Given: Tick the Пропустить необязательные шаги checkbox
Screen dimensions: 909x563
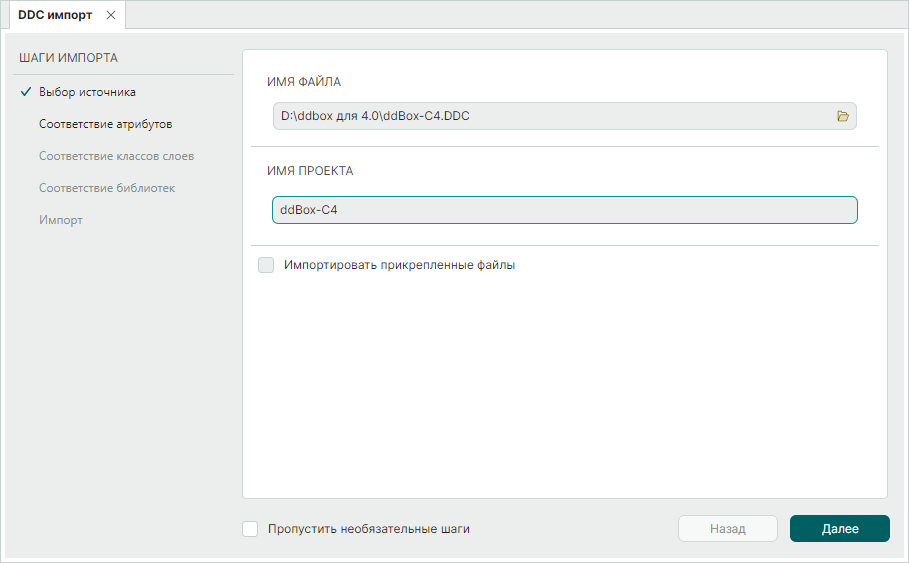Looking at the screenshot, I should tap(251, 529).
